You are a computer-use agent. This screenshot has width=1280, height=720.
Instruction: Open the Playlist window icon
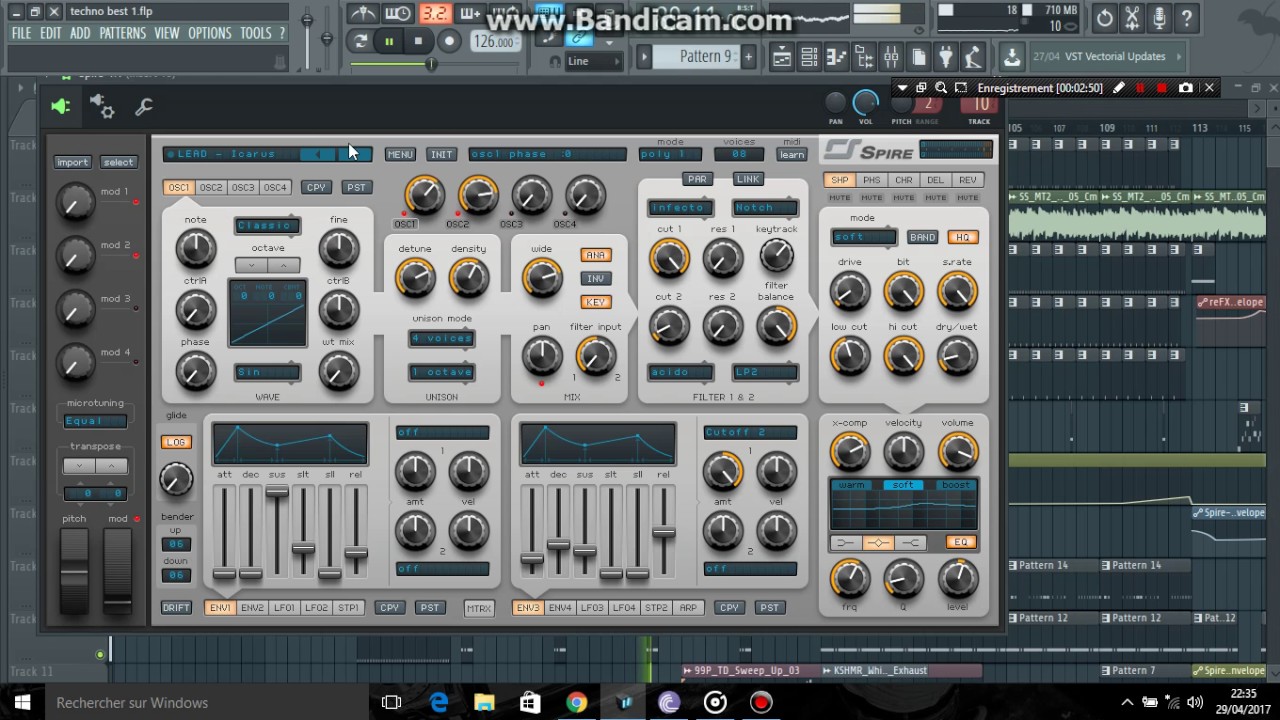point(782,56)
